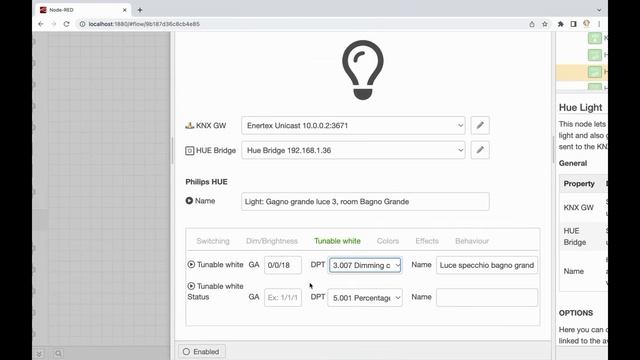Click the large light bulb icon

[x=362, y=70]
